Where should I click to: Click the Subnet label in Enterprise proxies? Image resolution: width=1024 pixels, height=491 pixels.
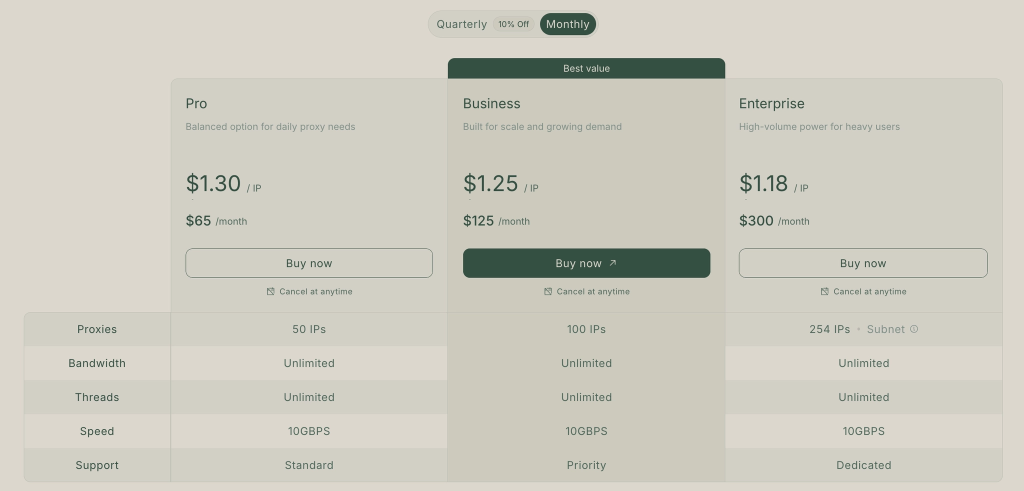click(885, 329)
